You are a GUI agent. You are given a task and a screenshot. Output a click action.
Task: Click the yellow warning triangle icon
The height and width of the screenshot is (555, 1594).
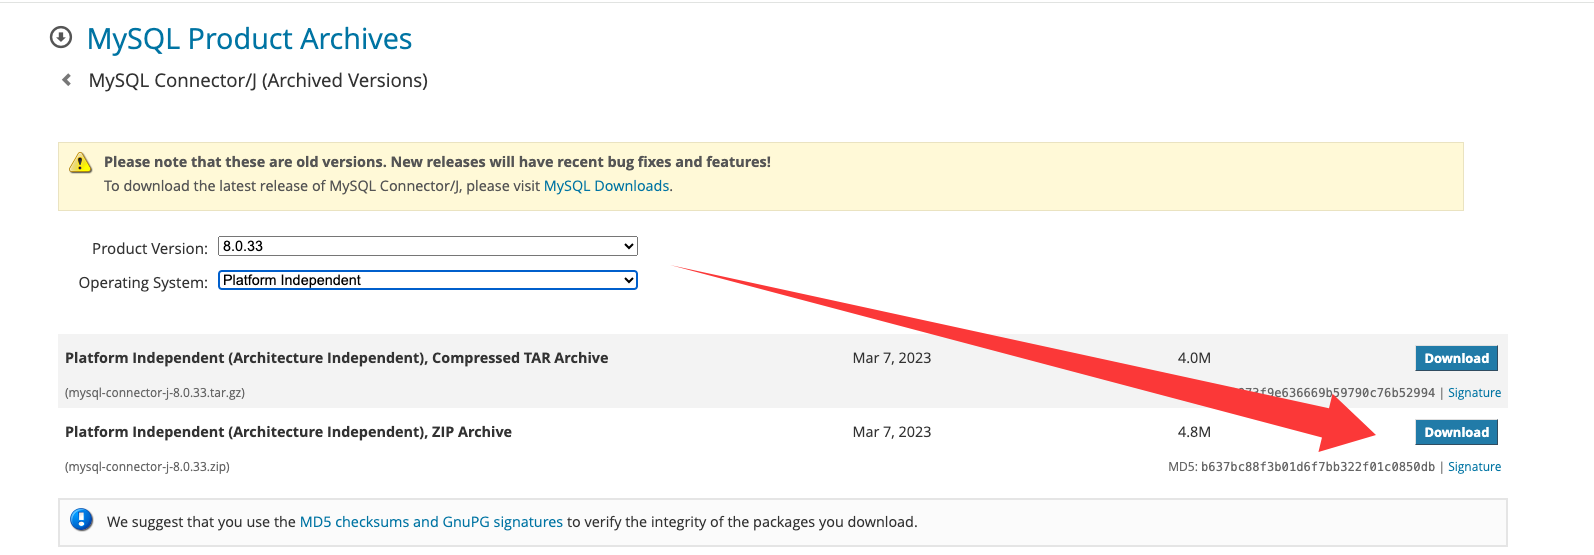tap(81, 162)
